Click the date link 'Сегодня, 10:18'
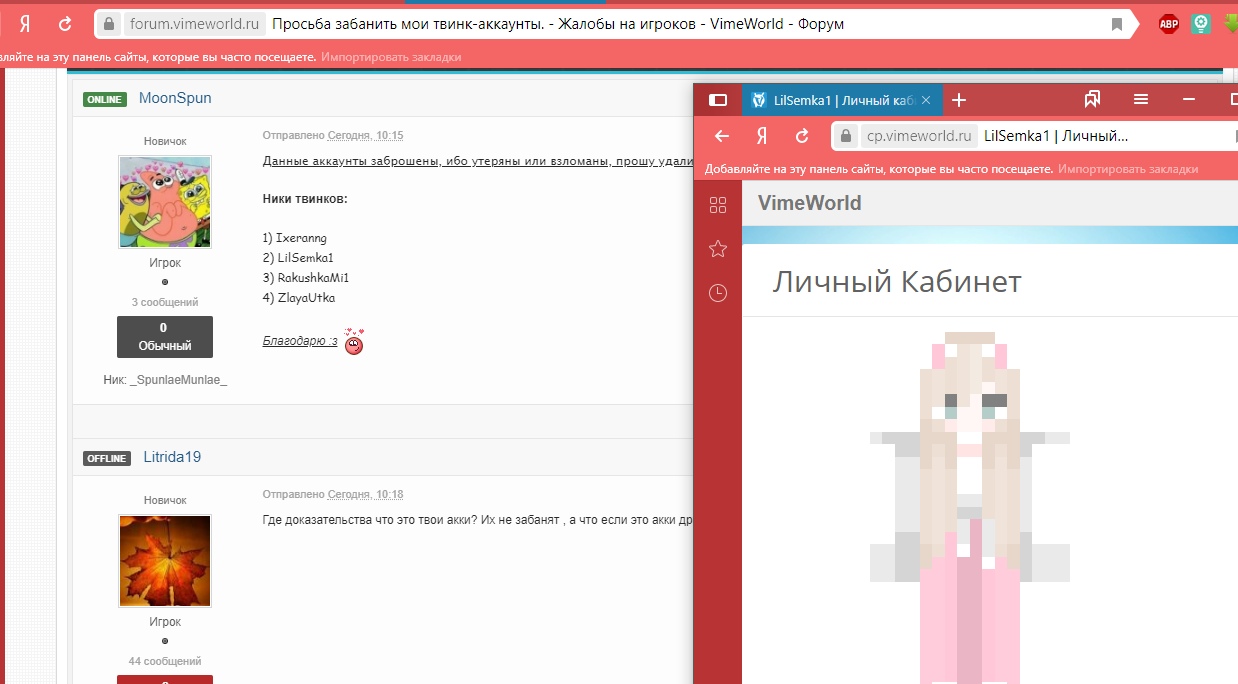This screenshot has height=684, width=1238. point(366,494)
